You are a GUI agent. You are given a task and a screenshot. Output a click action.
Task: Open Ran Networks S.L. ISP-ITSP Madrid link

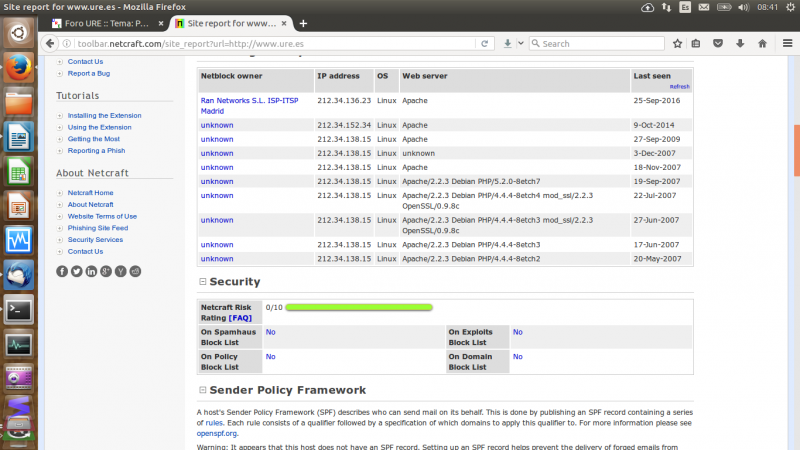click(249, 106)
